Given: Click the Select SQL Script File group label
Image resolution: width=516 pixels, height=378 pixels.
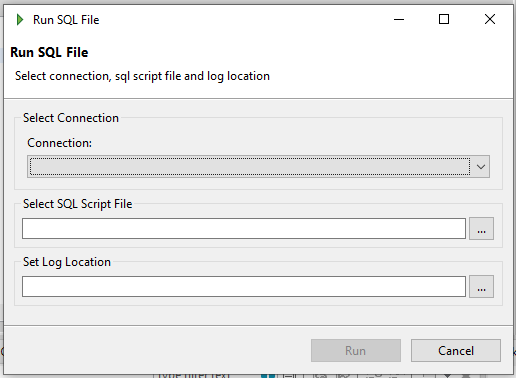Looking at the screenshot, I should (x=77, y=204).
